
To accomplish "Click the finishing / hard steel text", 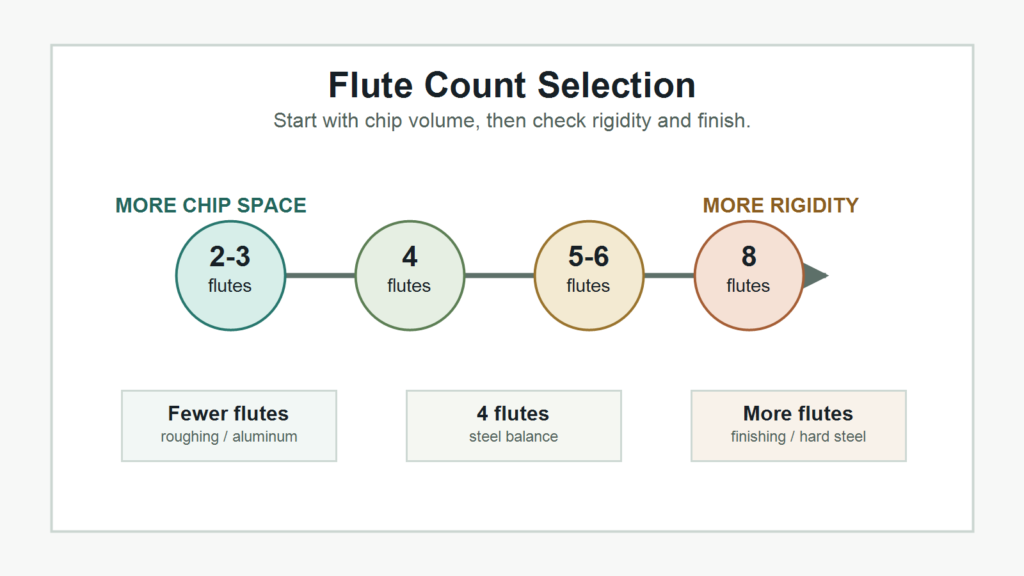I will coord(799,437).
